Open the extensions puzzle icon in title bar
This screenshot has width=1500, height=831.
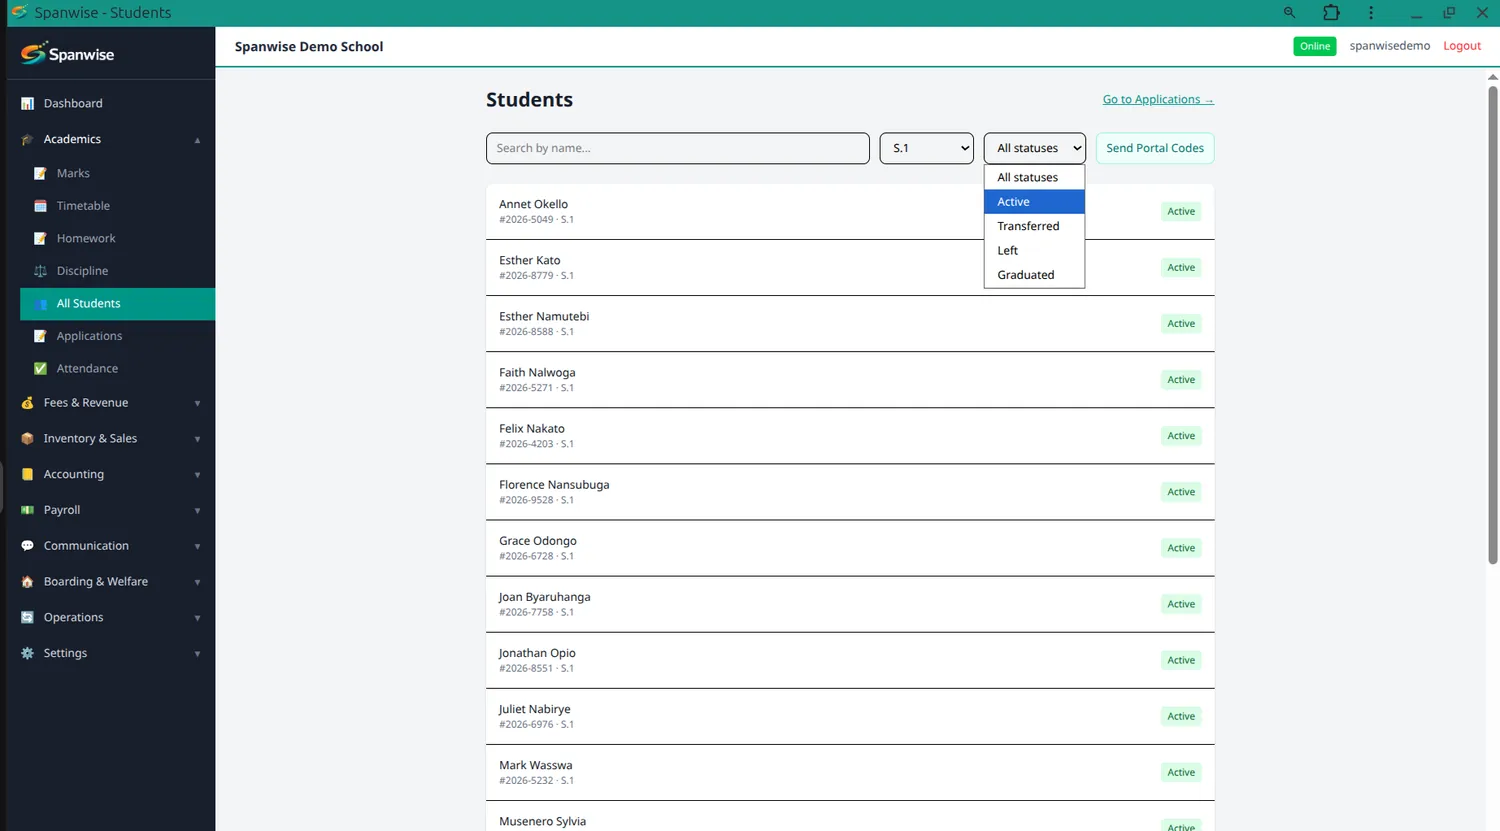pos(1331,13)
